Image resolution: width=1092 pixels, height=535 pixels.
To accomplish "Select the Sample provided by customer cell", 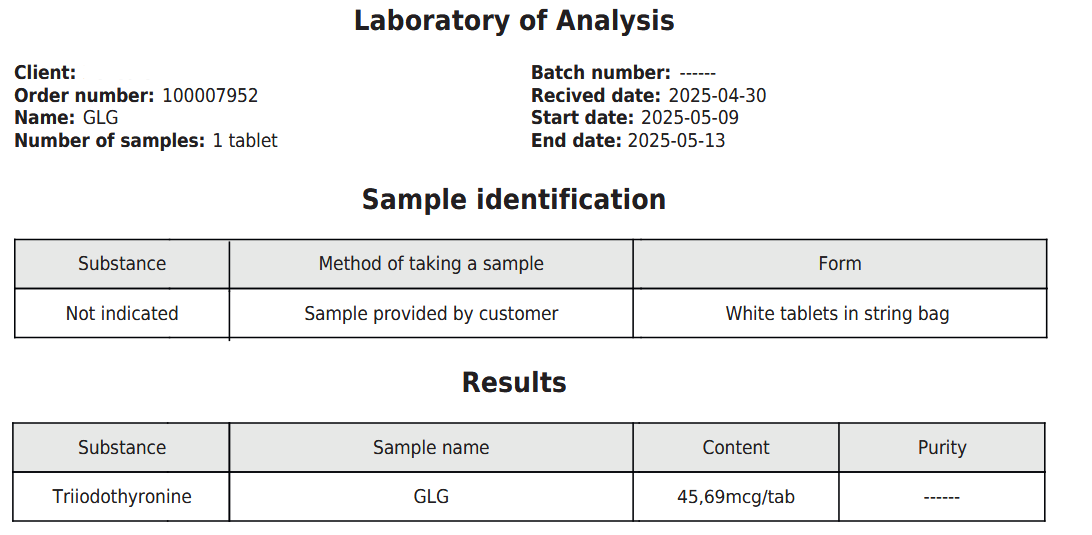I will (x=431, y=313).
